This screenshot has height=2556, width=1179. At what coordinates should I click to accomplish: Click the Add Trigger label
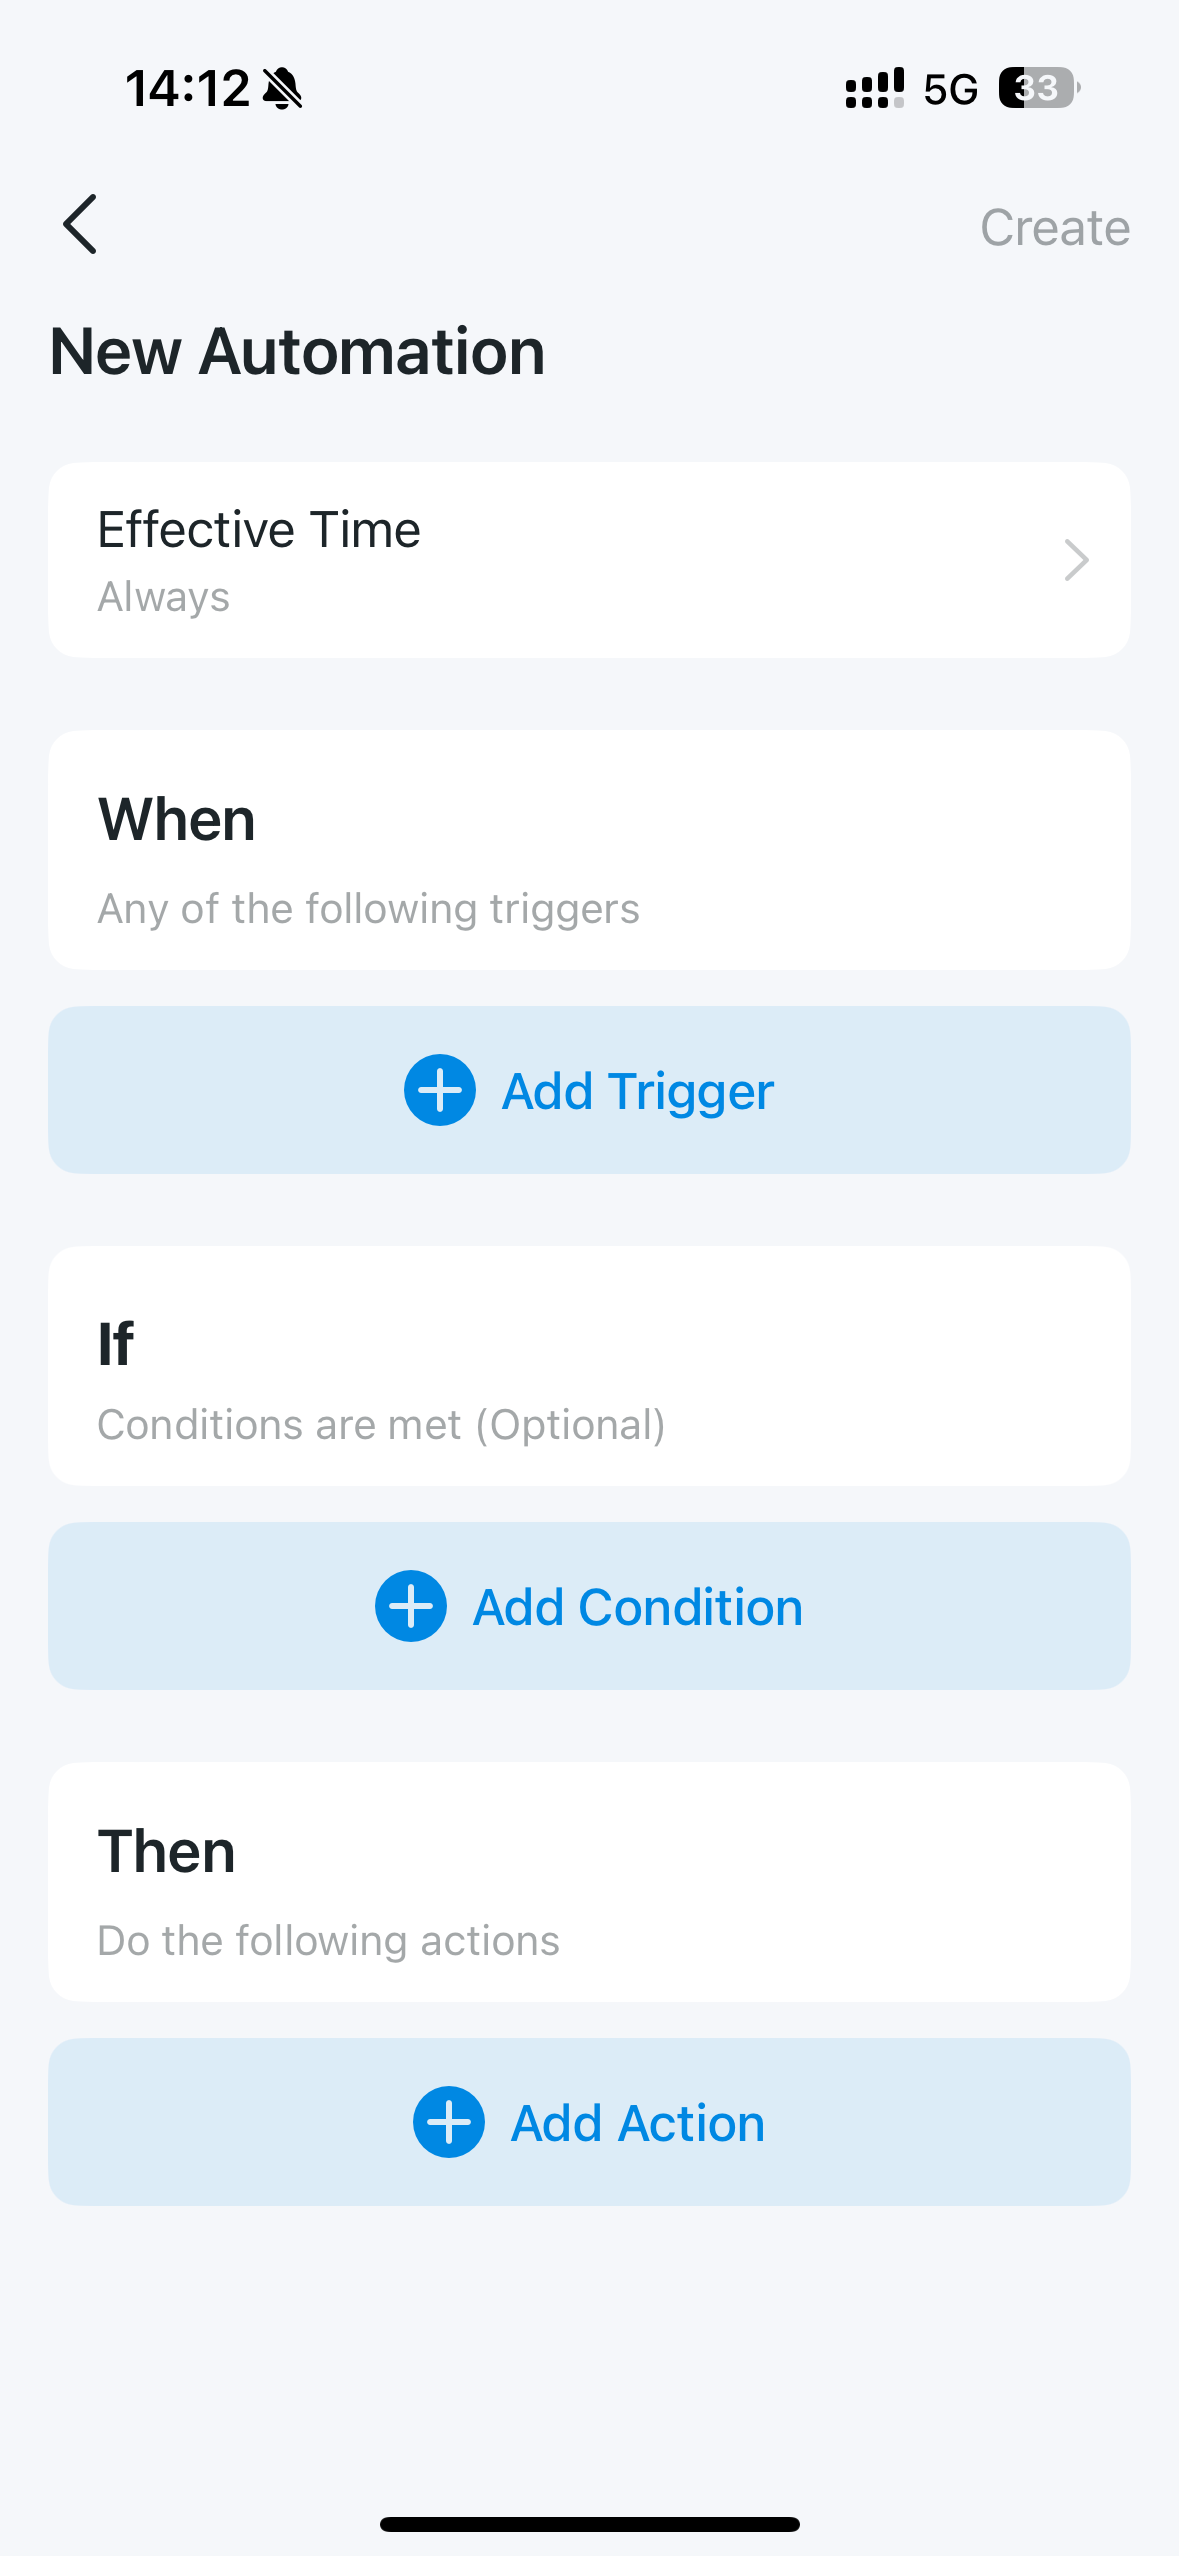tap(638, 1091)
